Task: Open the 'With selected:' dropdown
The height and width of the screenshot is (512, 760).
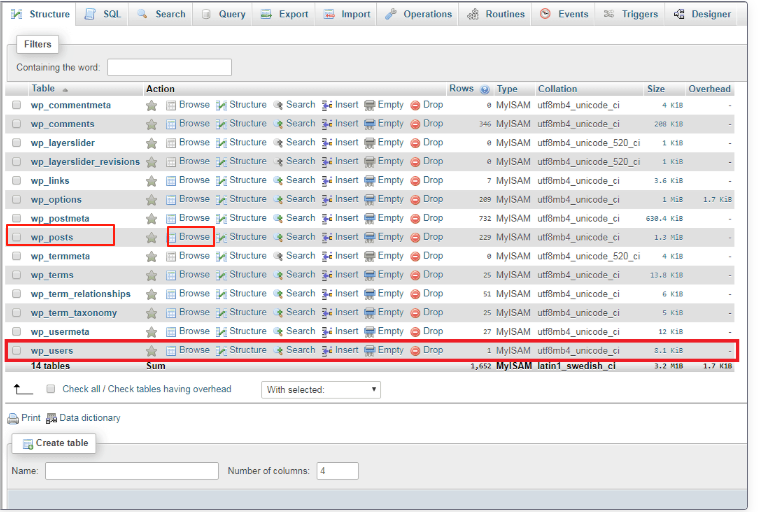Action: point(321,389)
